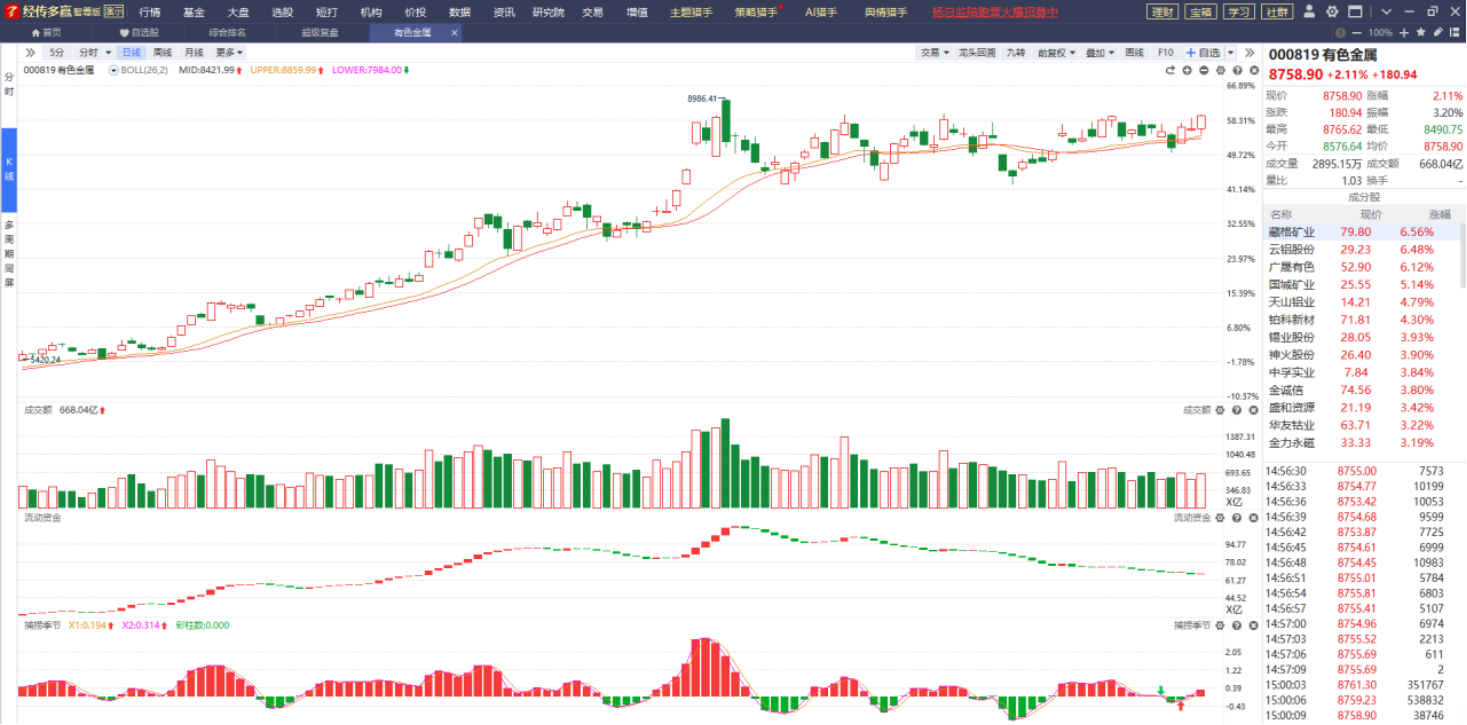Expand the 更多 period dropdown
The width and height of the screenshot is (1467, 725).
pyautogui.click(x=230, y=52)
